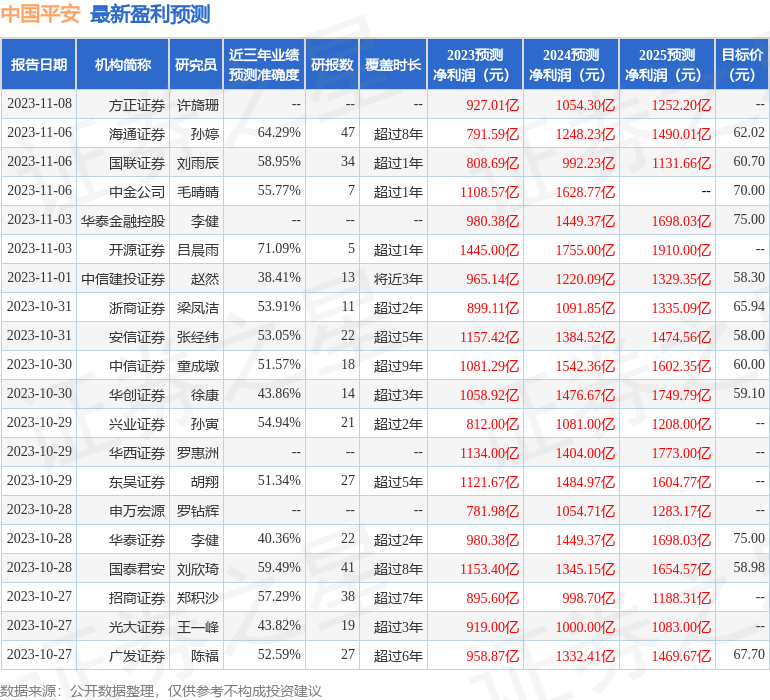
Task: Click the 研究员 column header
Action: click(x=196, y=64)
